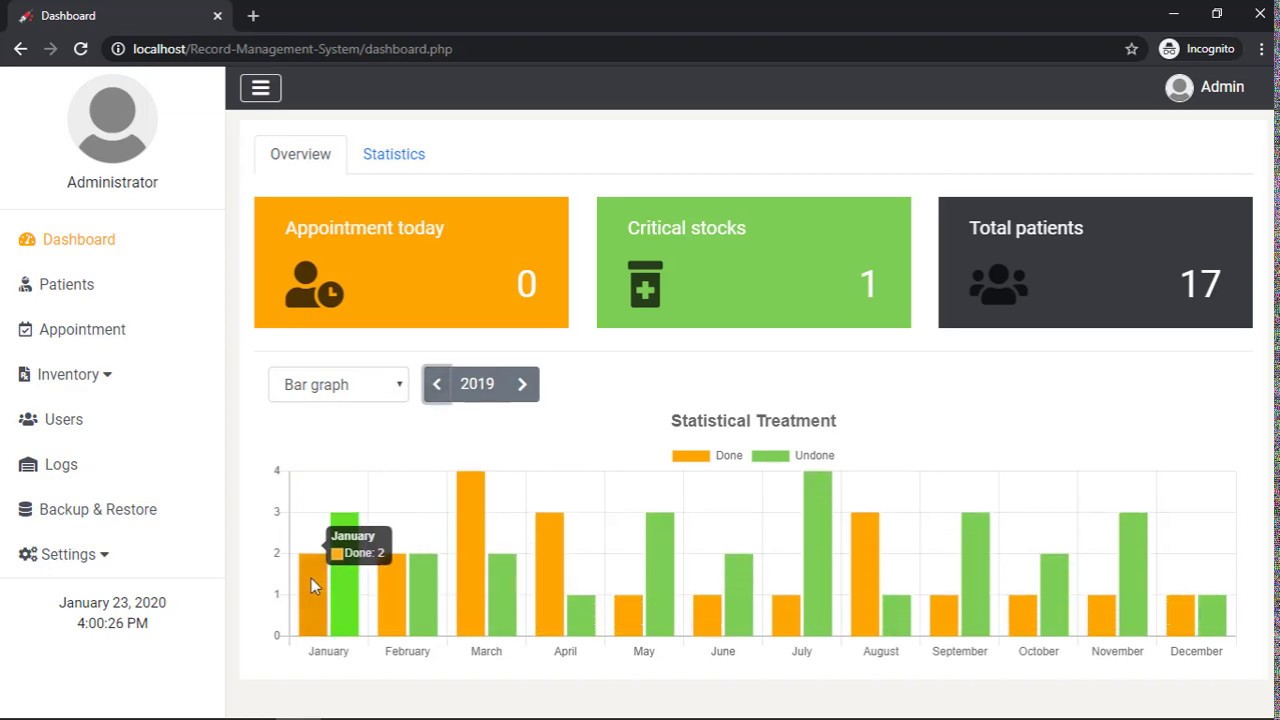Click the April Done bar
The image size is (1280, 720).
[x=550, y=574]
